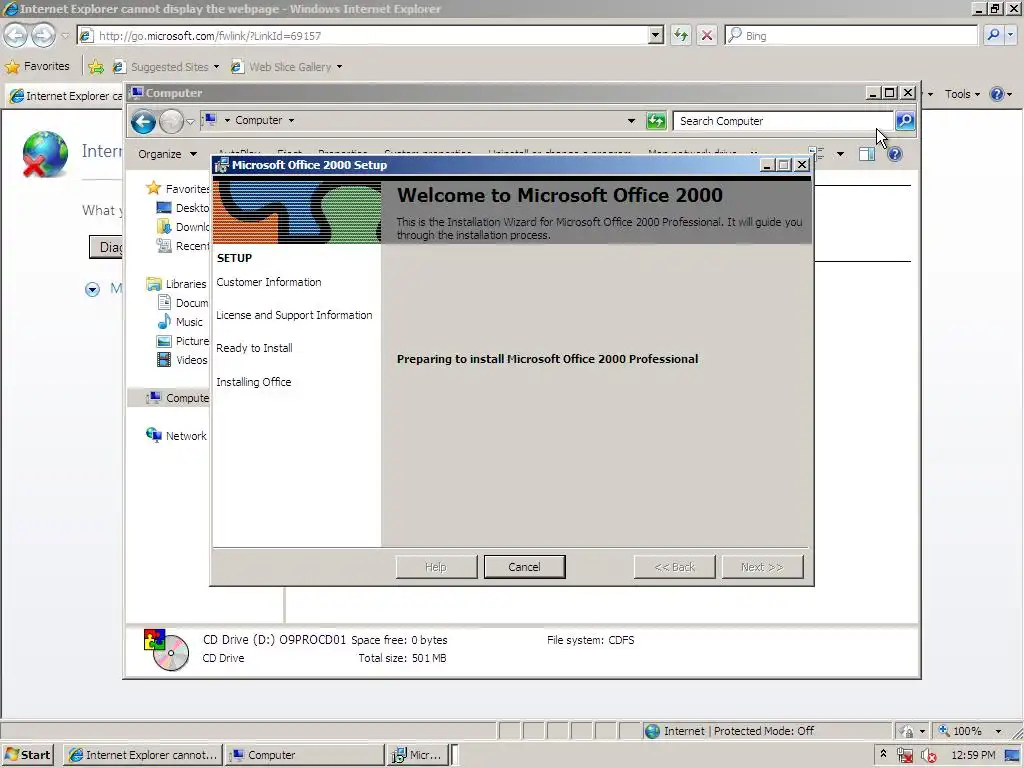Open Suggested Sites dropdown
The height and width of the screenshot is (768, 1024).
[166, 67]
